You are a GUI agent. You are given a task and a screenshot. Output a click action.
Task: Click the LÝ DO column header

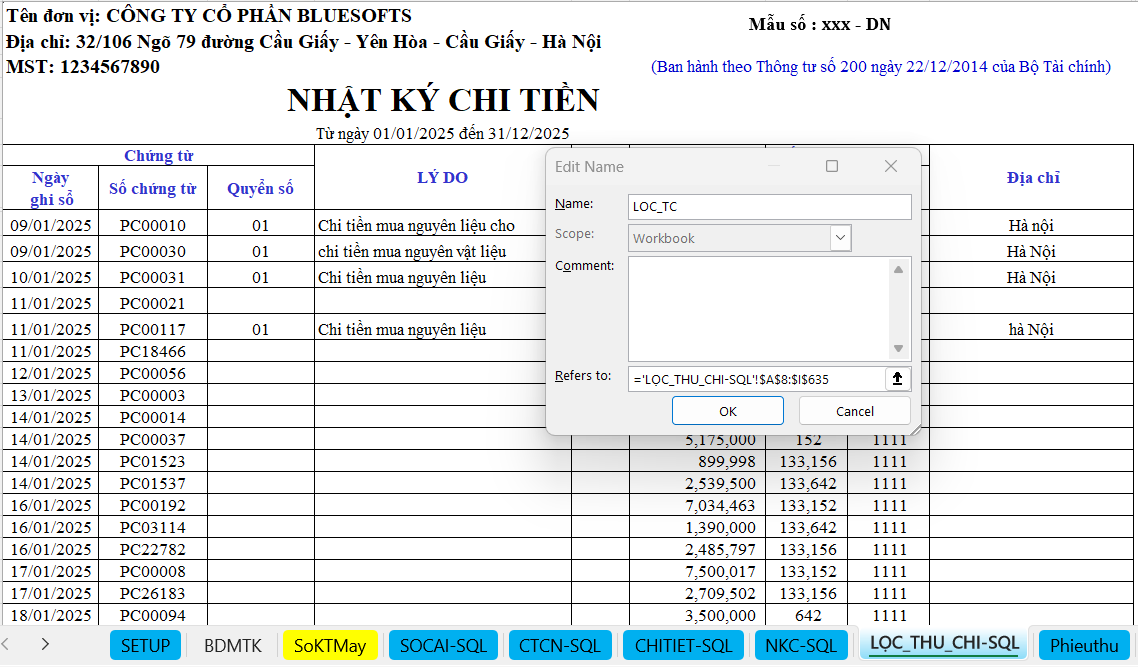(x=442, y=178)
